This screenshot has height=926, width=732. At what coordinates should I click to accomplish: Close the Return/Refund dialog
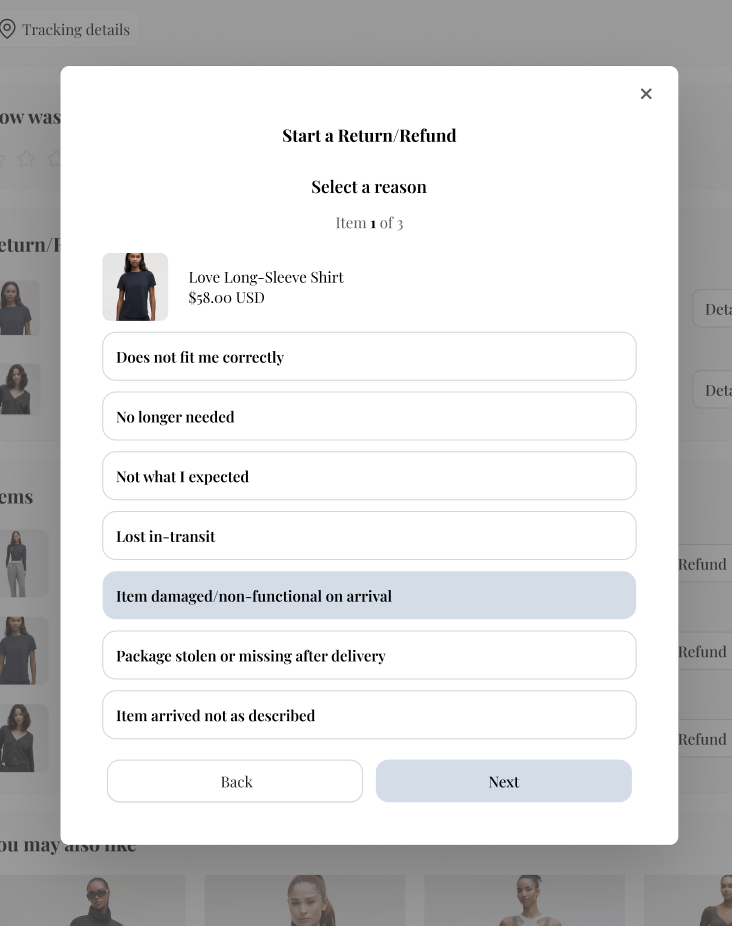(646, 94)
